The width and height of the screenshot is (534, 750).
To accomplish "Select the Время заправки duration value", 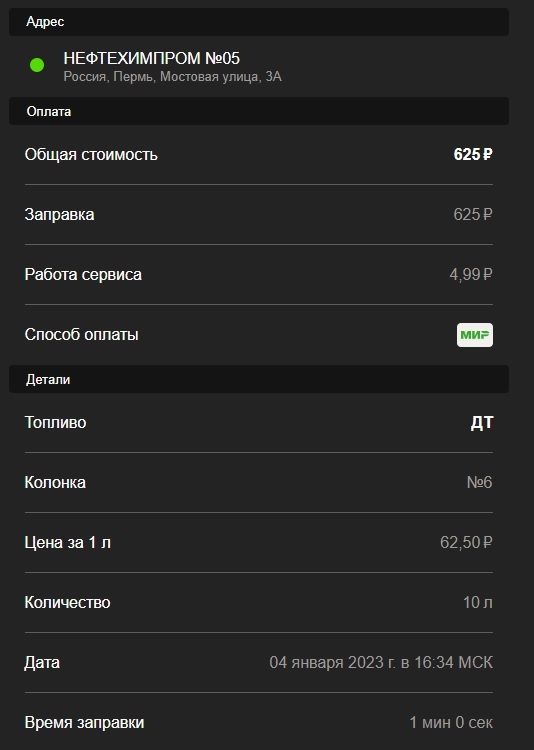I will 451,722.
